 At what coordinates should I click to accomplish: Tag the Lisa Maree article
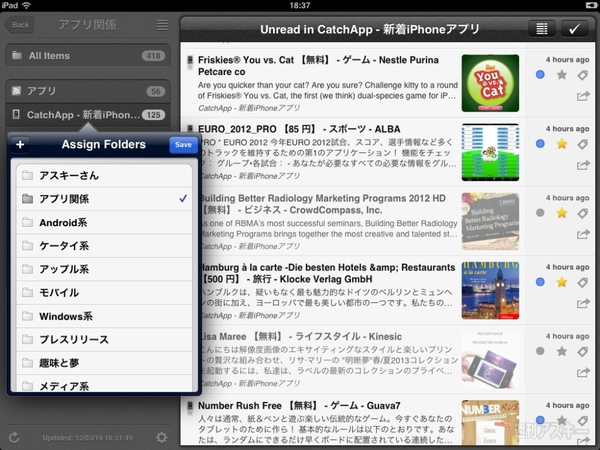pyautogui.click(x=583, y=351)
